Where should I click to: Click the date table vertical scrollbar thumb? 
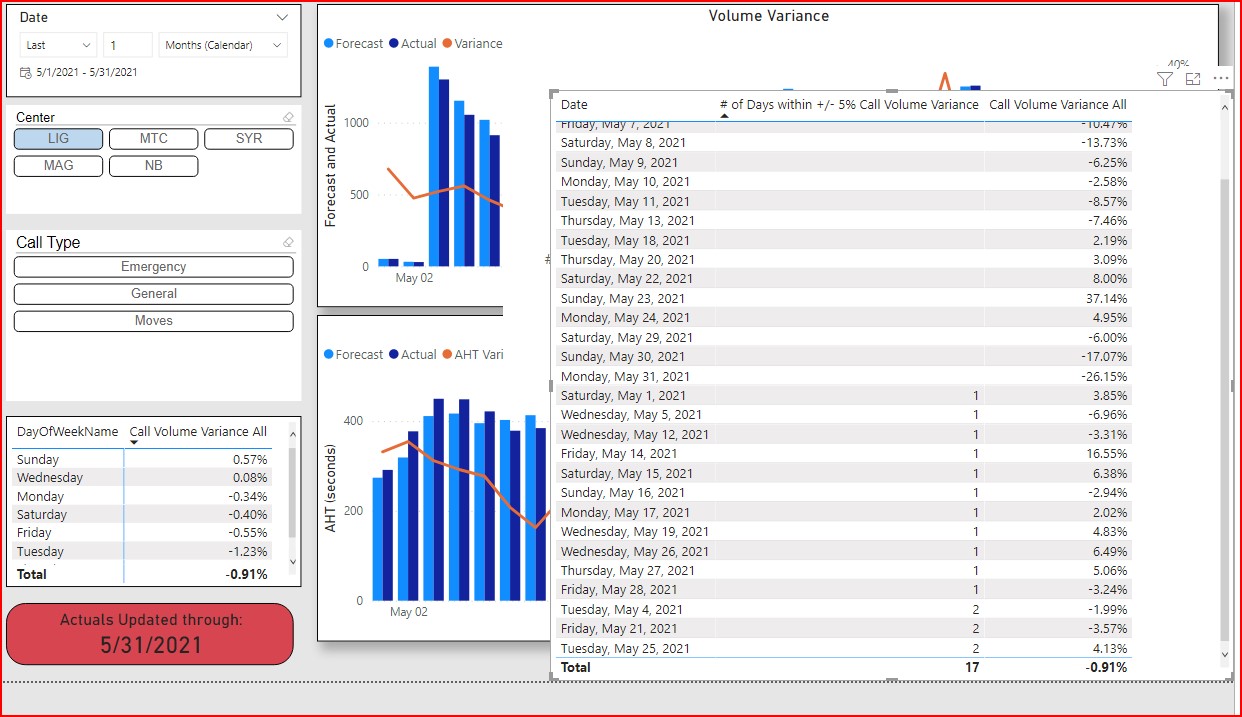pyautogui.click(x=1224, y=410)
